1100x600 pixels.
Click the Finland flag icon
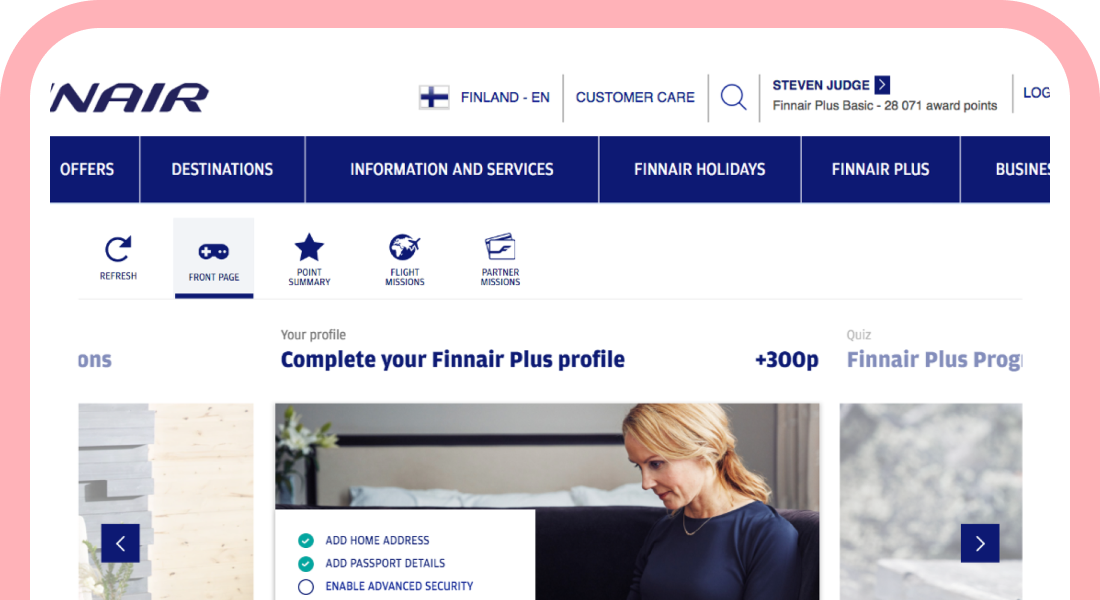[434, 97]
